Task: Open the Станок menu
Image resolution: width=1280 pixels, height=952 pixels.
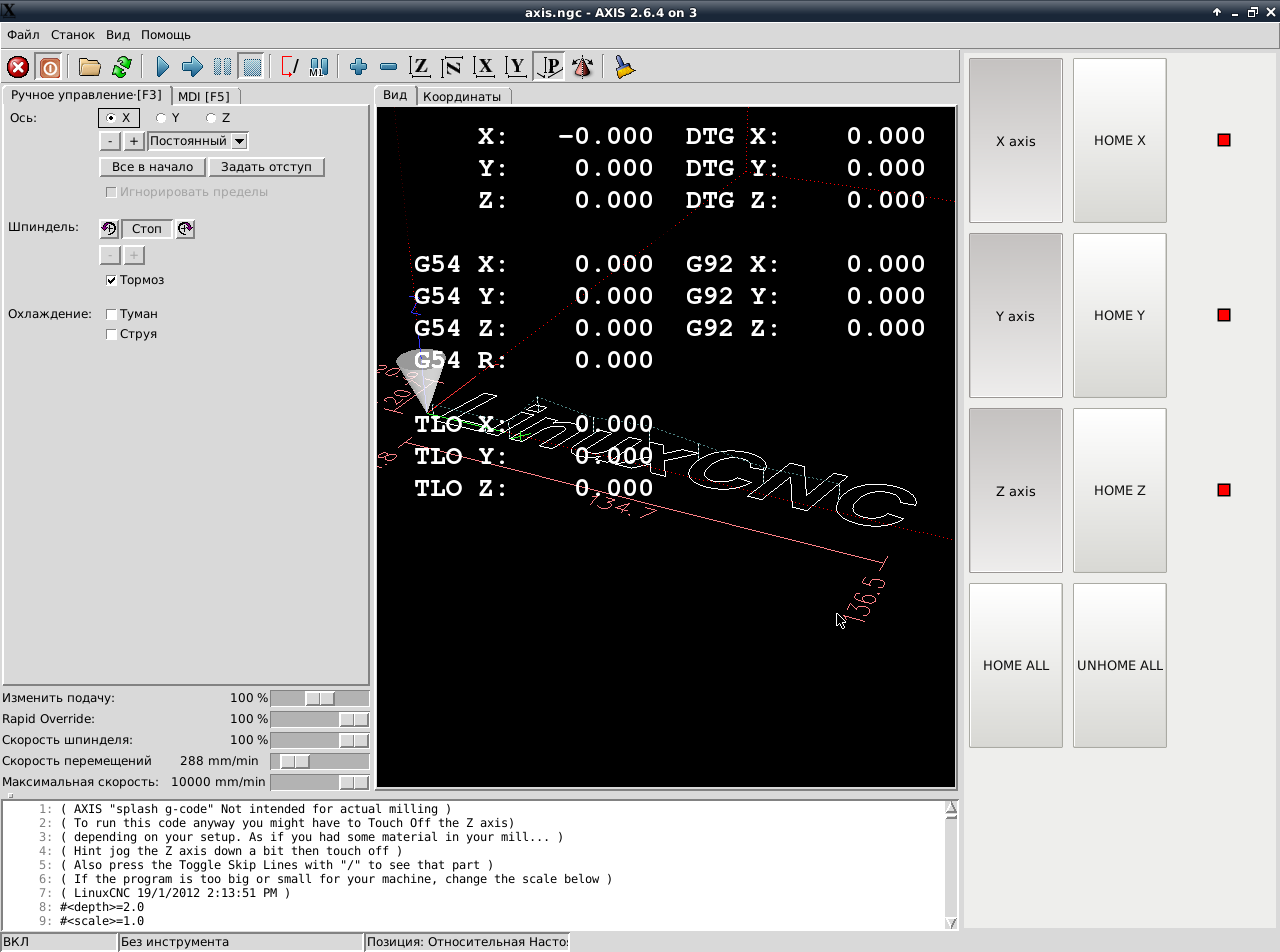Action: [x=73, y=34]
